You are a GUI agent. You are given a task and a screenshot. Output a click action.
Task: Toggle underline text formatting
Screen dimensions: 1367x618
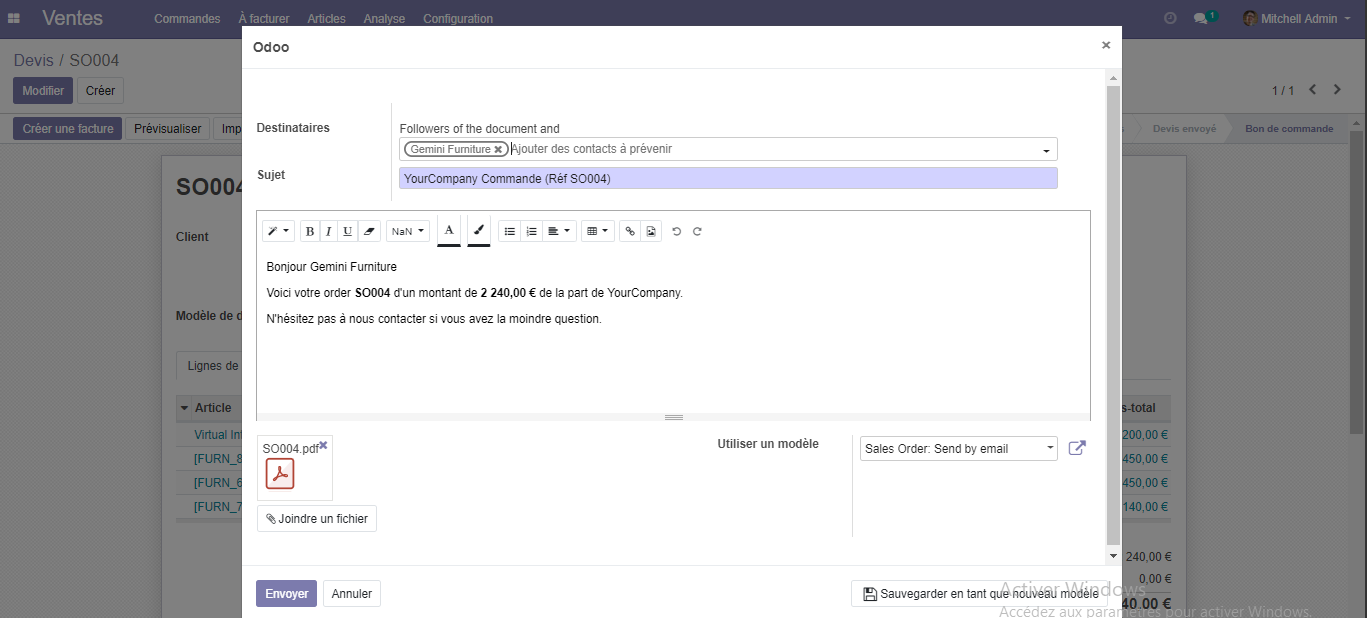tap(347, 231)
